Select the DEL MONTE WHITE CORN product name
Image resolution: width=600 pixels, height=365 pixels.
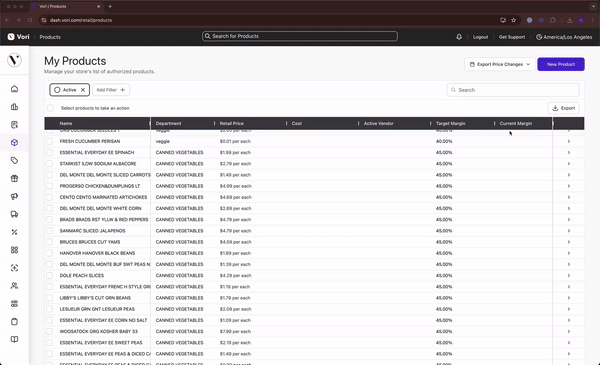(x=100, y=209)
